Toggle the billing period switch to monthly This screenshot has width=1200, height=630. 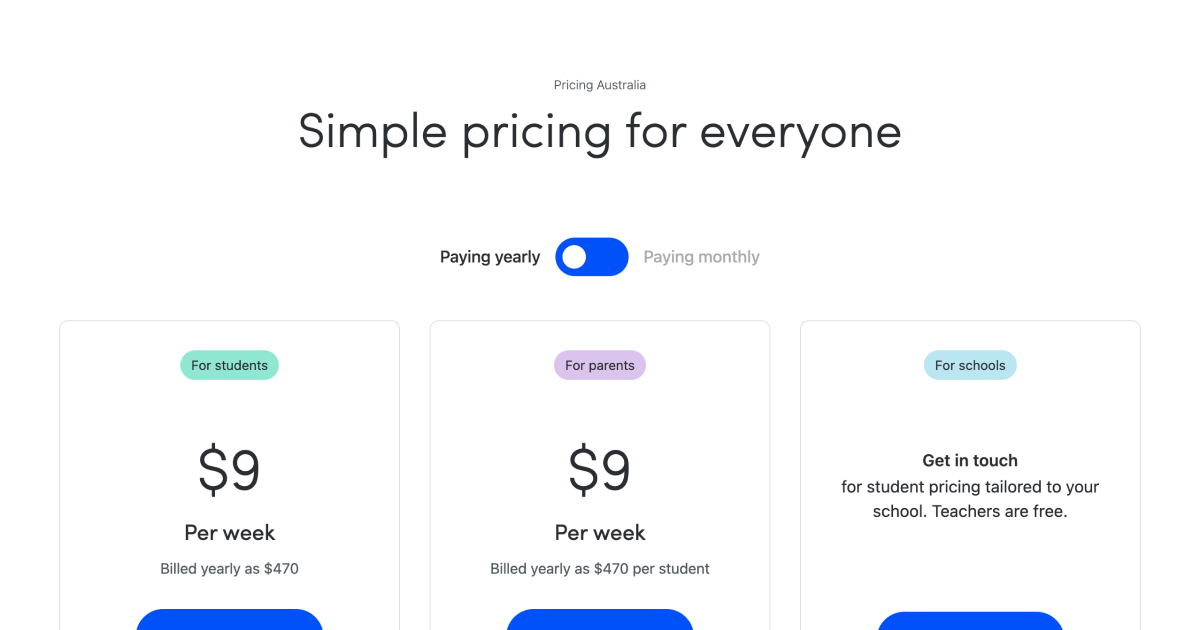(592, 257)
